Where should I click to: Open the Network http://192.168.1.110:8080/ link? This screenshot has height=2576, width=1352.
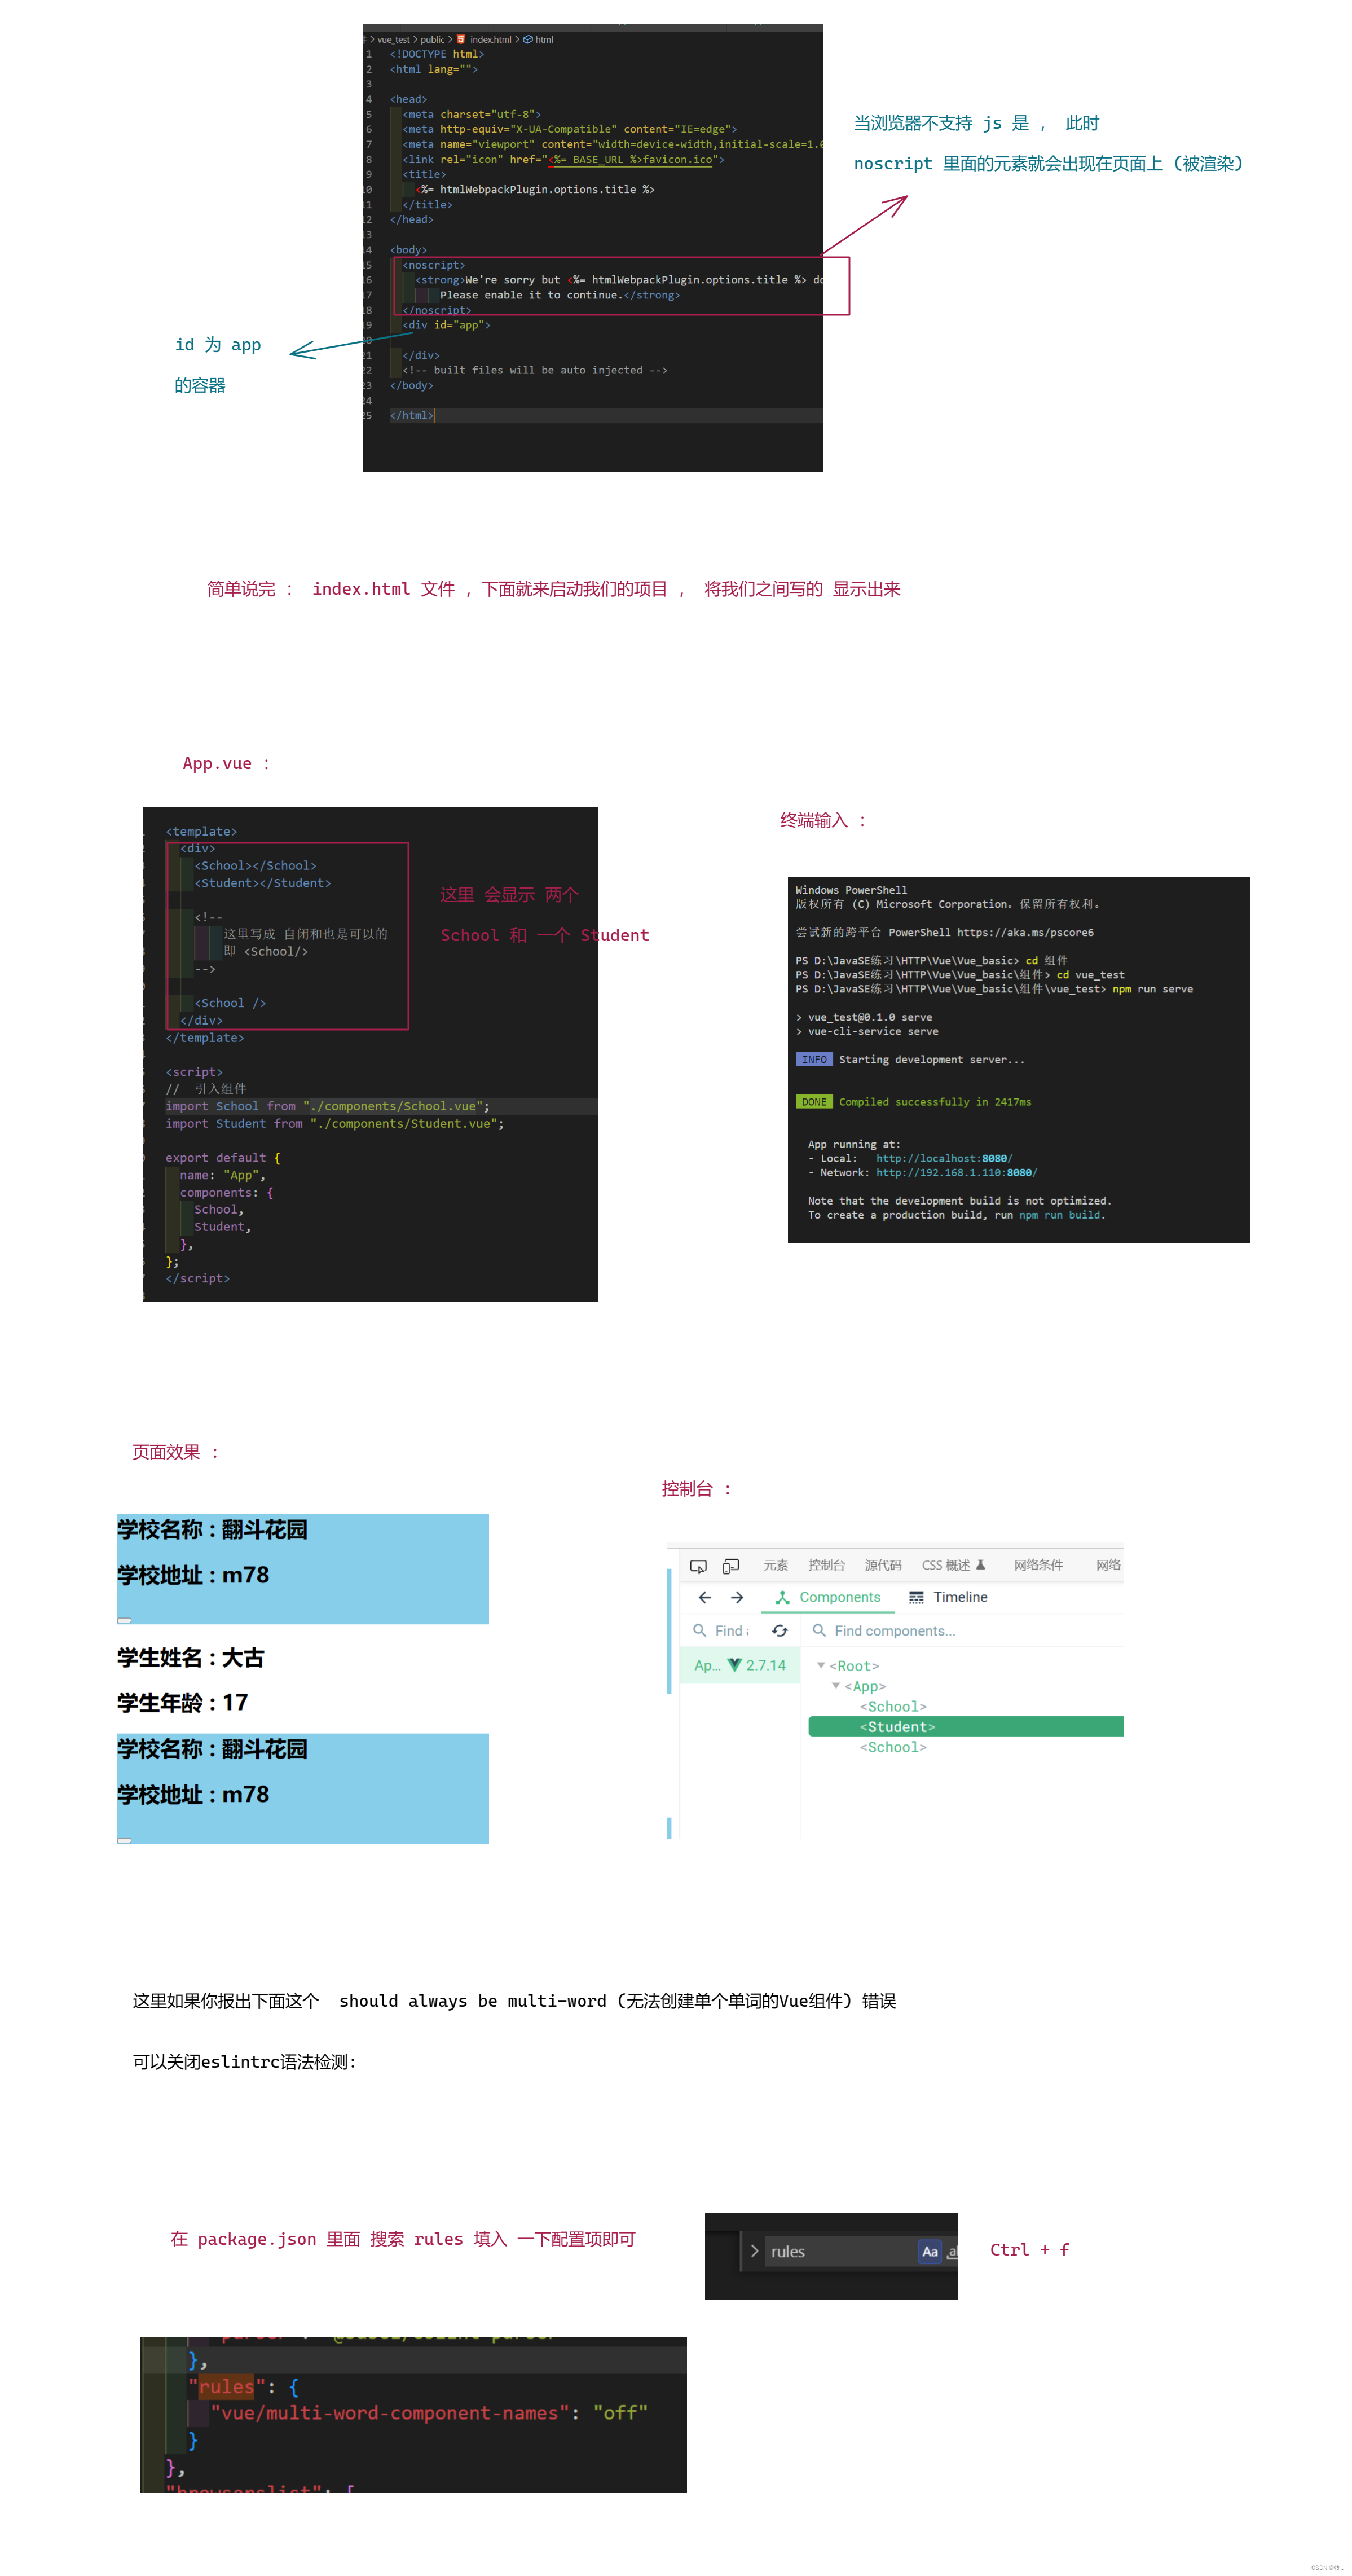pos(957,1172)
